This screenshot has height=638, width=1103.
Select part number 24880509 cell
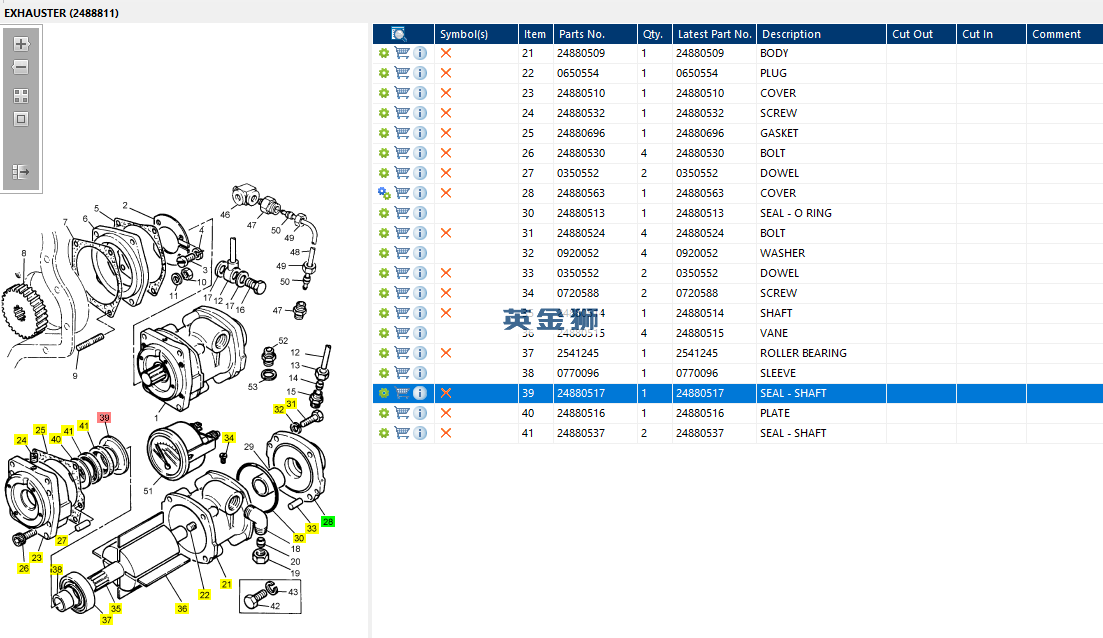[581, 53]
